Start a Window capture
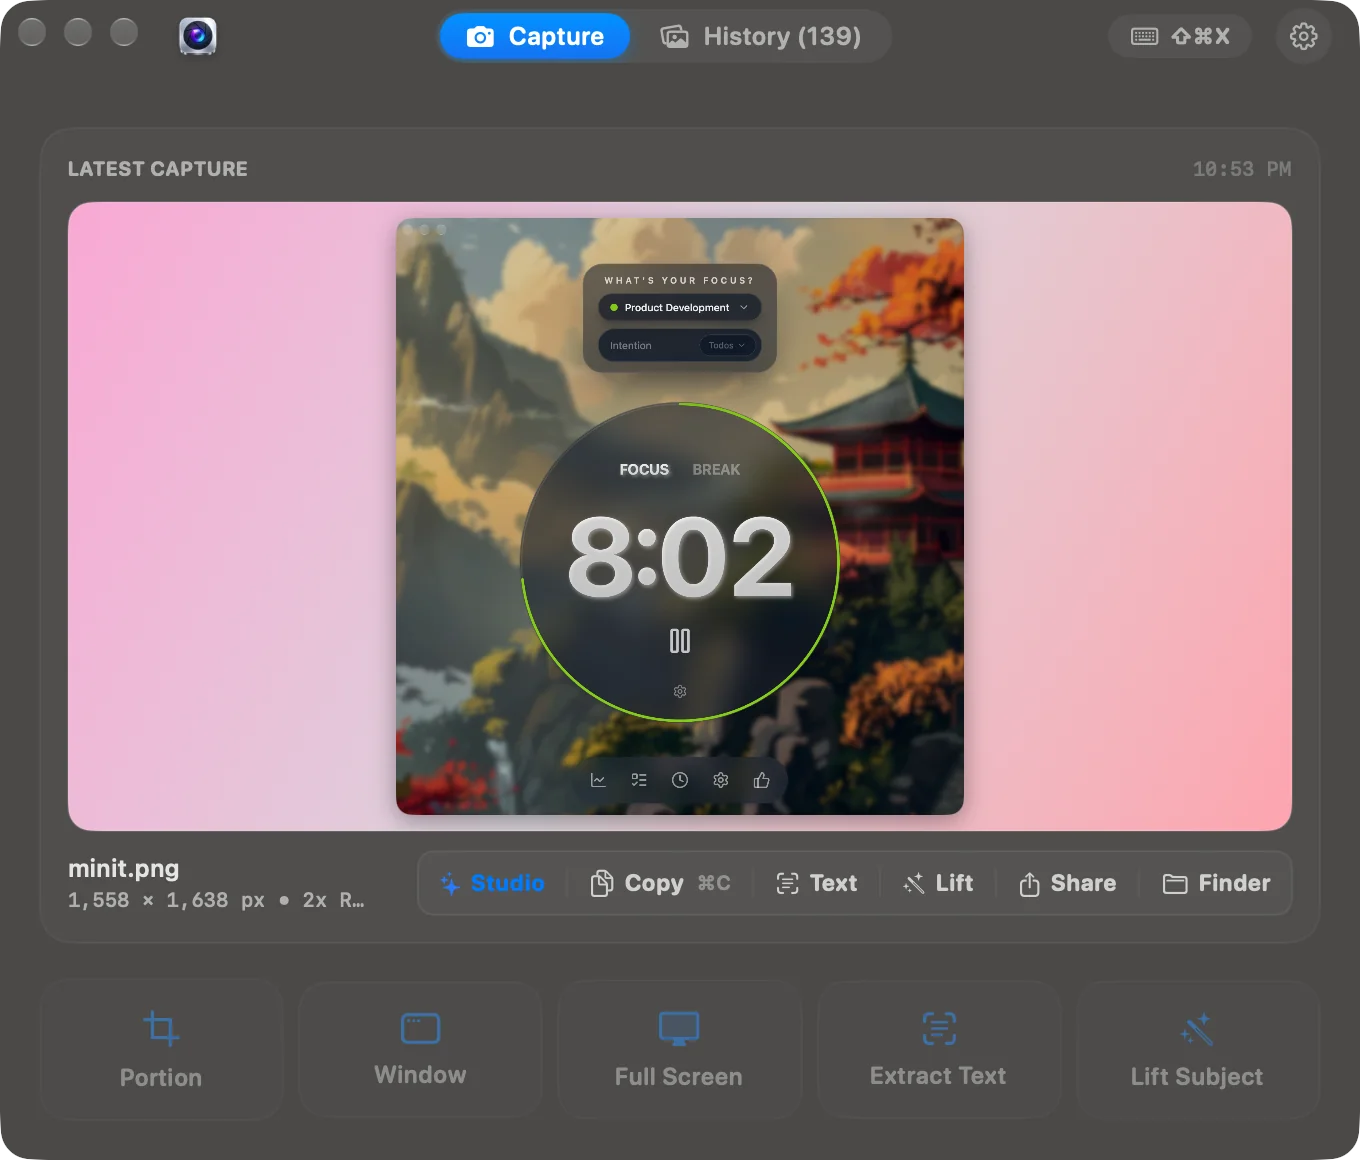The width and height of the screenshot is (1360, 1160). pyautogui.click(x=420, y=1050)
